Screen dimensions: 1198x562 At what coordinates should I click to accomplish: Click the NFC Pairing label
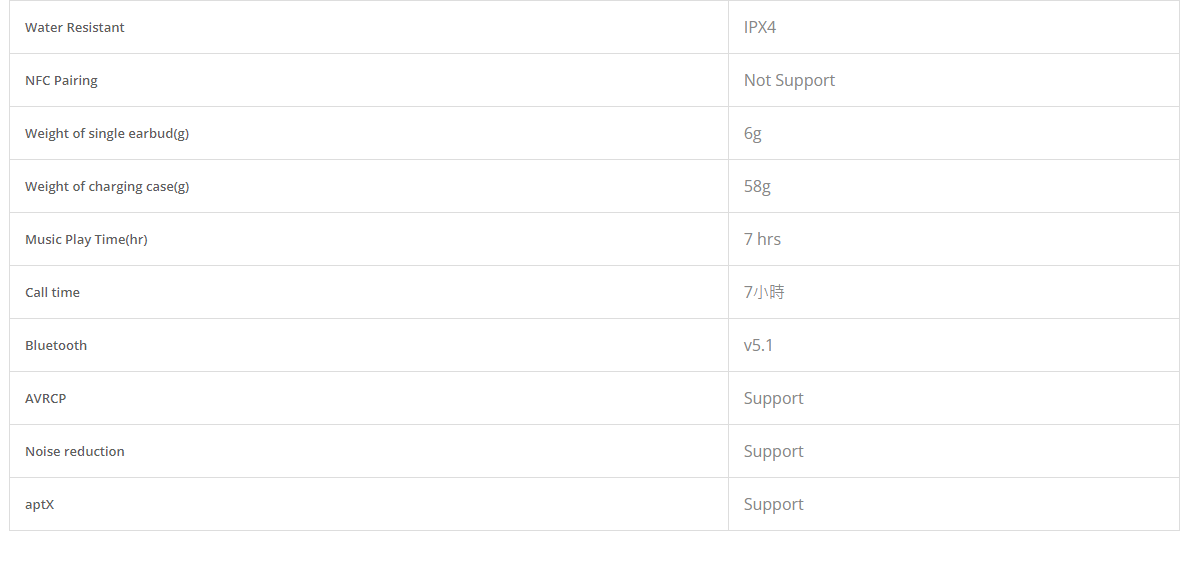click(61, 80)
